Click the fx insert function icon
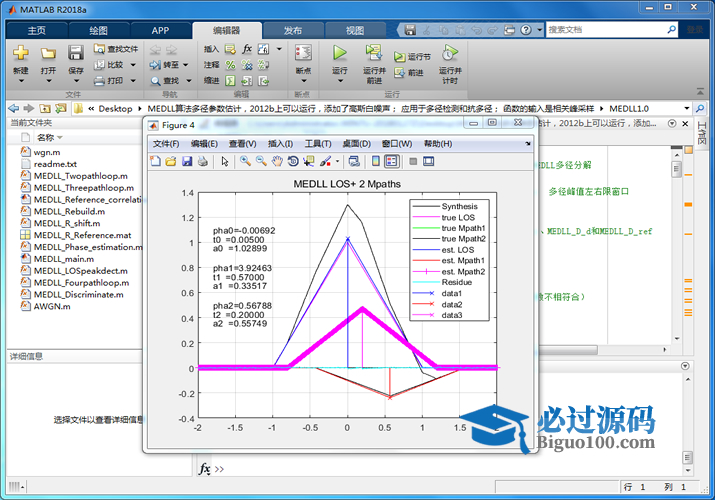Viewport: 715px width, 500px height. tap(247, 48)
